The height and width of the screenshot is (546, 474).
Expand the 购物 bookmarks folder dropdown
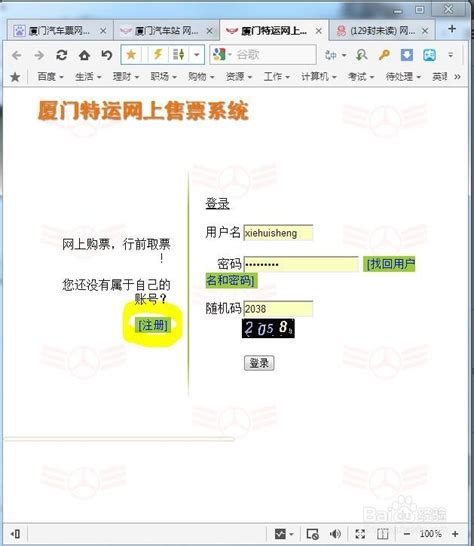[x=201, y=76]
